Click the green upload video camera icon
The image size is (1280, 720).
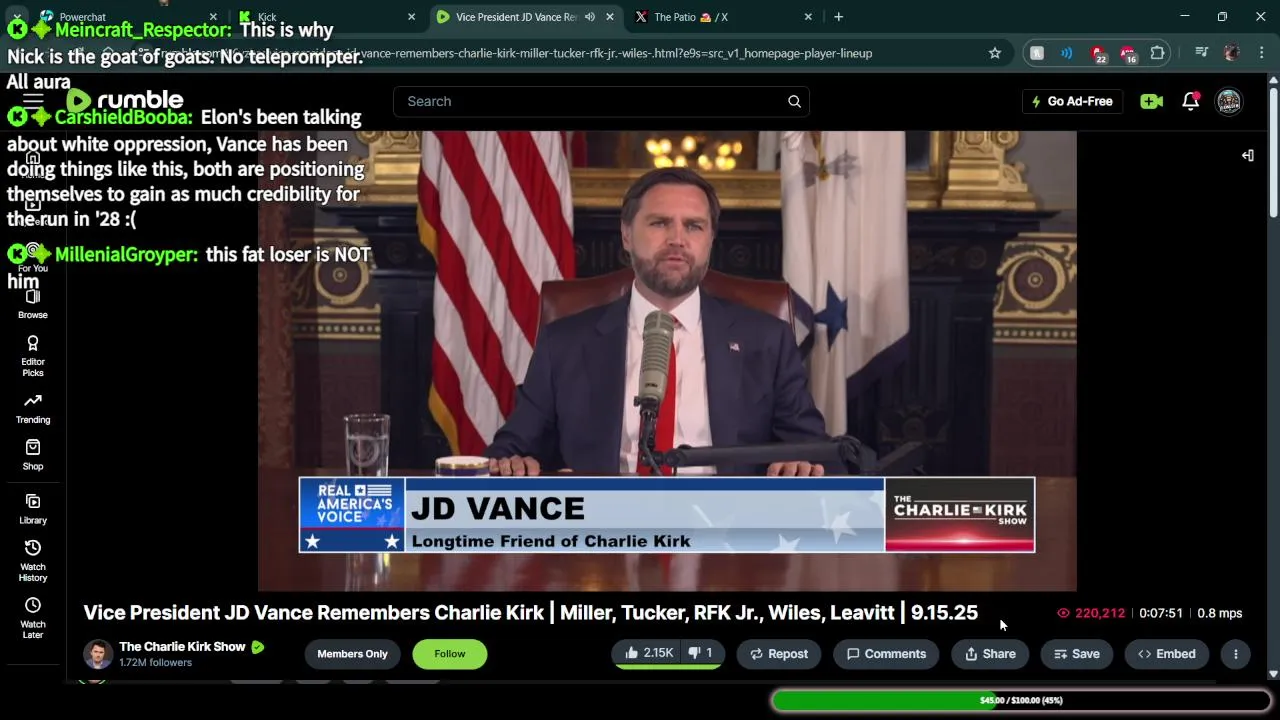coord(1151,101)
